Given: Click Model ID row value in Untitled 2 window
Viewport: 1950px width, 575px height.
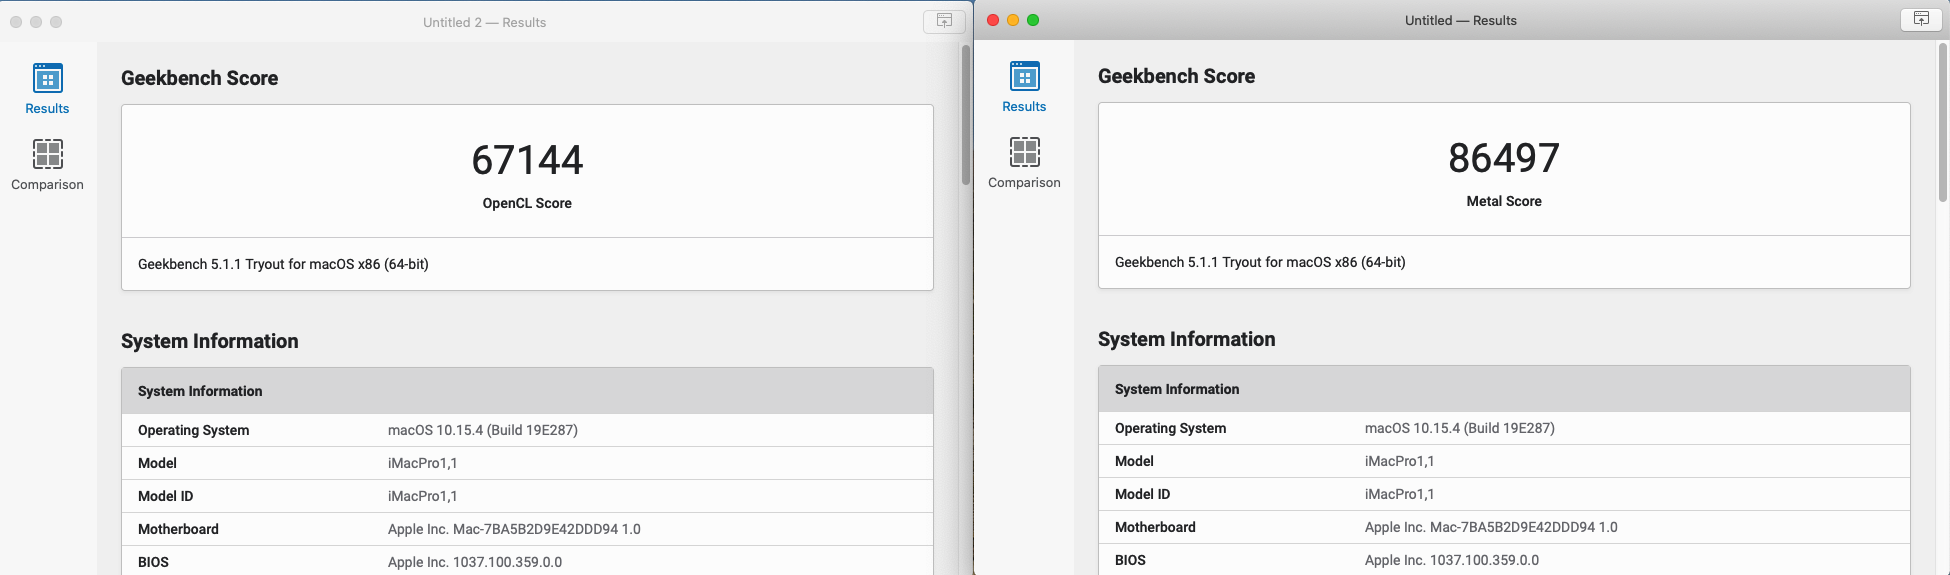Looking at the screenshot, I should (423, 496).
